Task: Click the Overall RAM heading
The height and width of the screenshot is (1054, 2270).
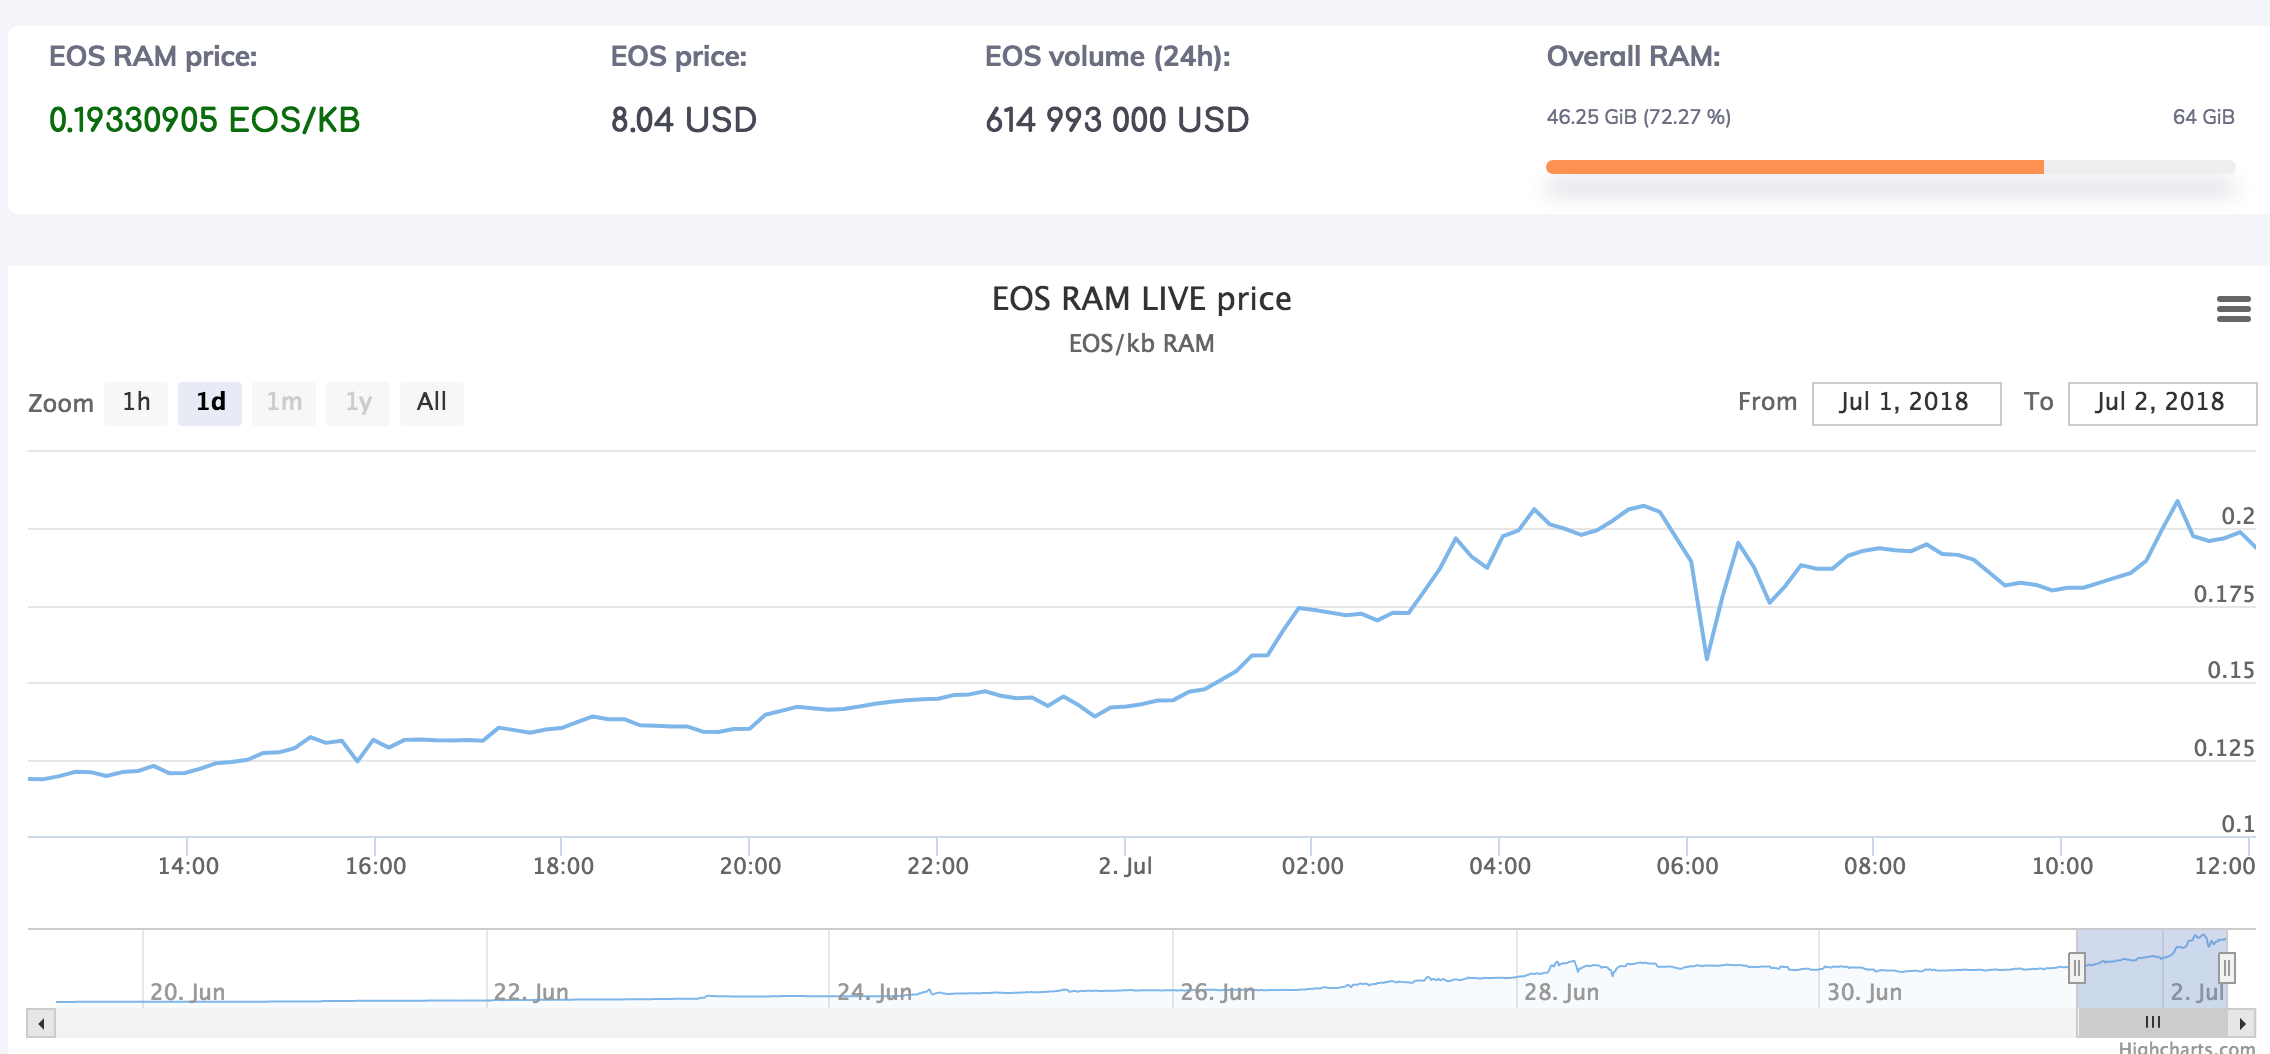Action: (x=1633, y=56)
